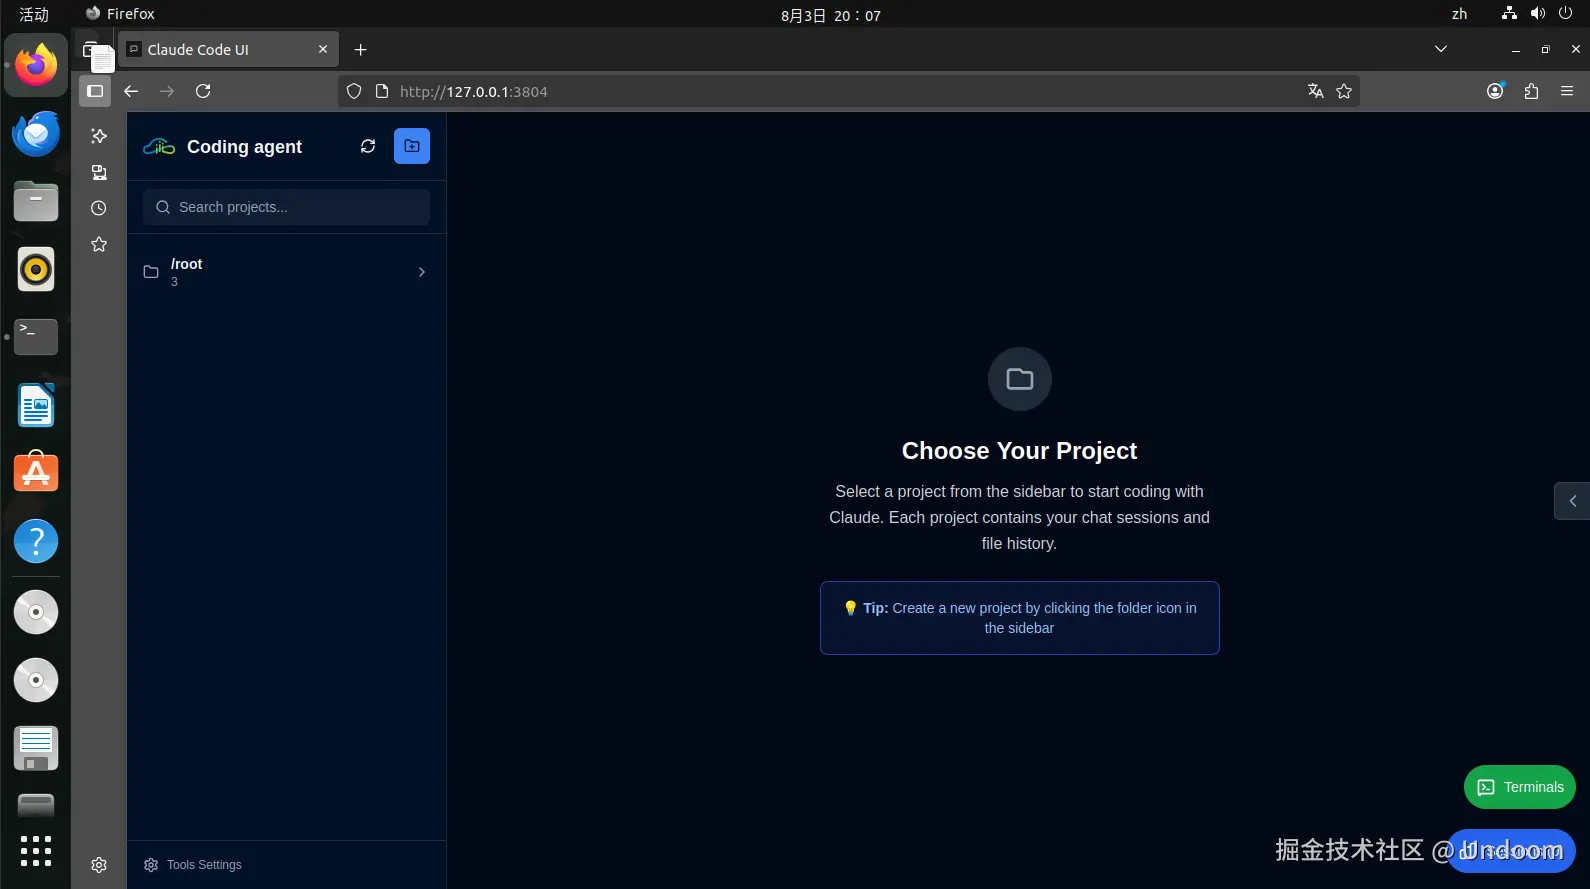The height and width of the screenshot is (889, 1590).
Task: Click Firefox icon in the dock
Action: pos(36,65)
